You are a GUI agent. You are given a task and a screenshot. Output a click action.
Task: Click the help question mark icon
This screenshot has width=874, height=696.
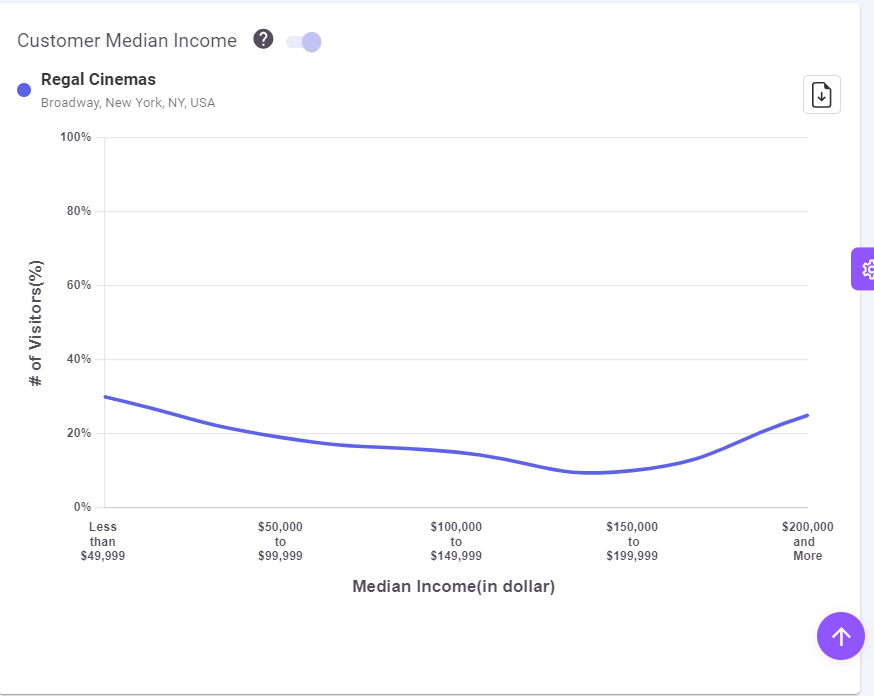click(x=263, y=40)
